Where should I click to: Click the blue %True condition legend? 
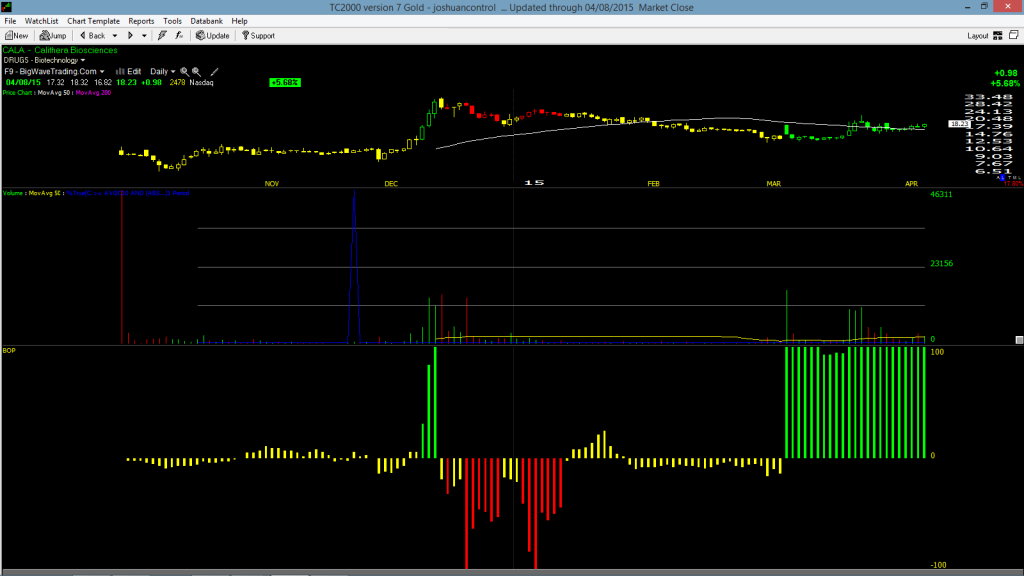(128, 193)
